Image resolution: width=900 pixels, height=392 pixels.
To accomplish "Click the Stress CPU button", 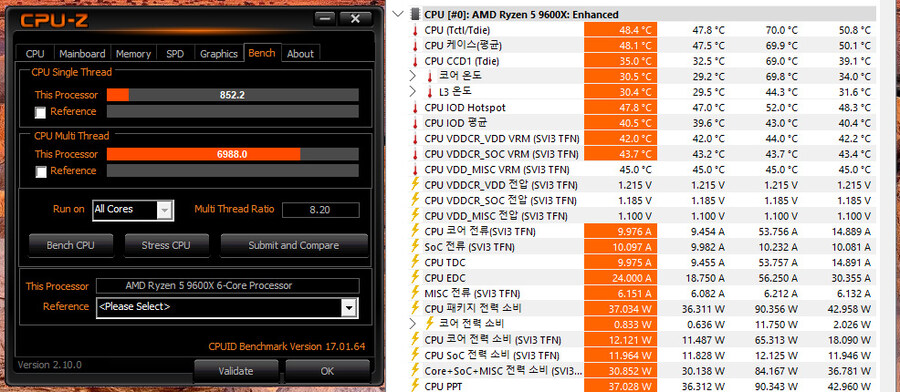I will (166, 245).
